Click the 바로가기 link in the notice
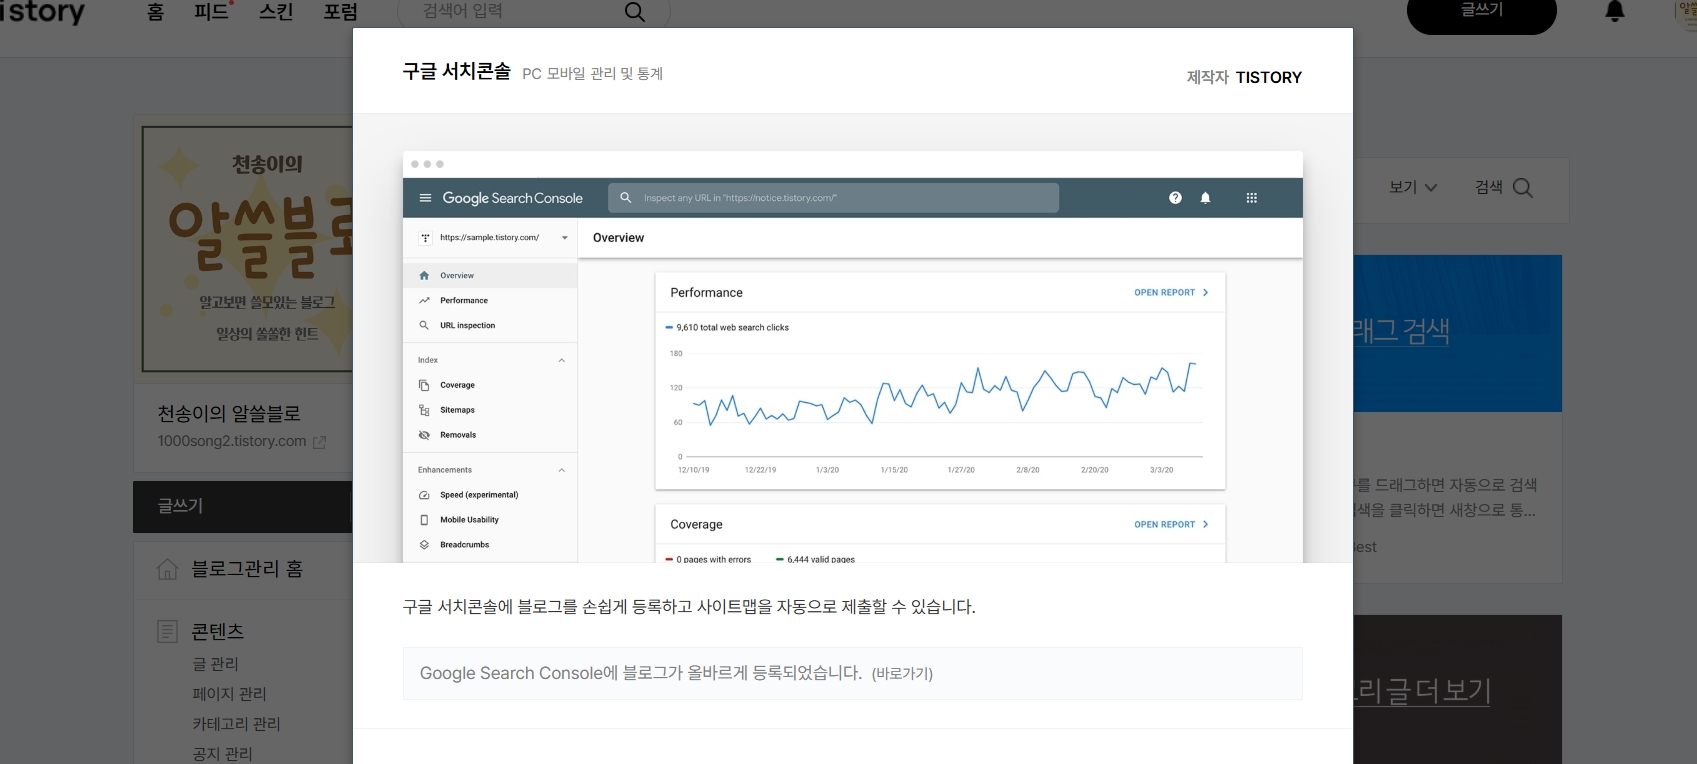The image size is (1697, 764). pyautogui.click(x=902, y=674)
